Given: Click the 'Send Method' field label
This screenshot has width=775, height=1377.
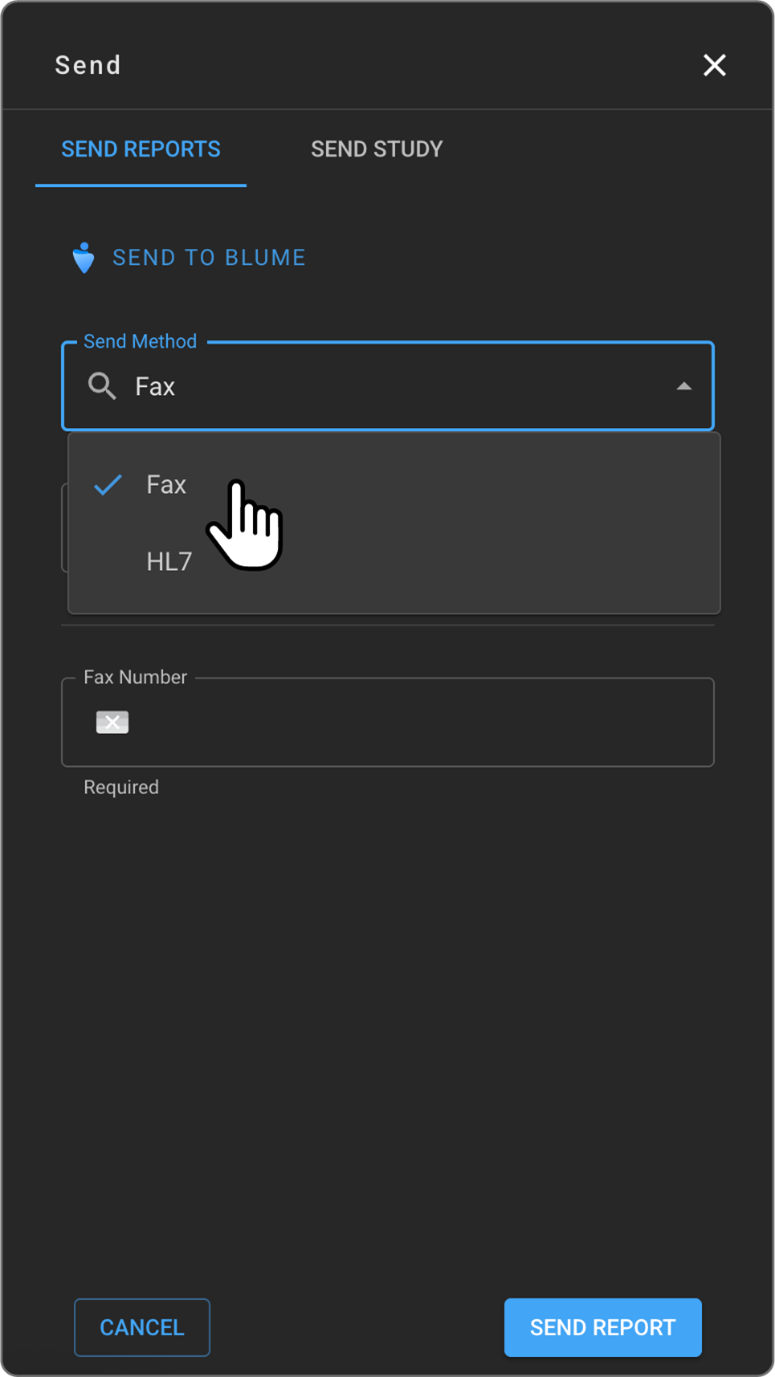Looking at the screenshot, I should tap(140, 342).
